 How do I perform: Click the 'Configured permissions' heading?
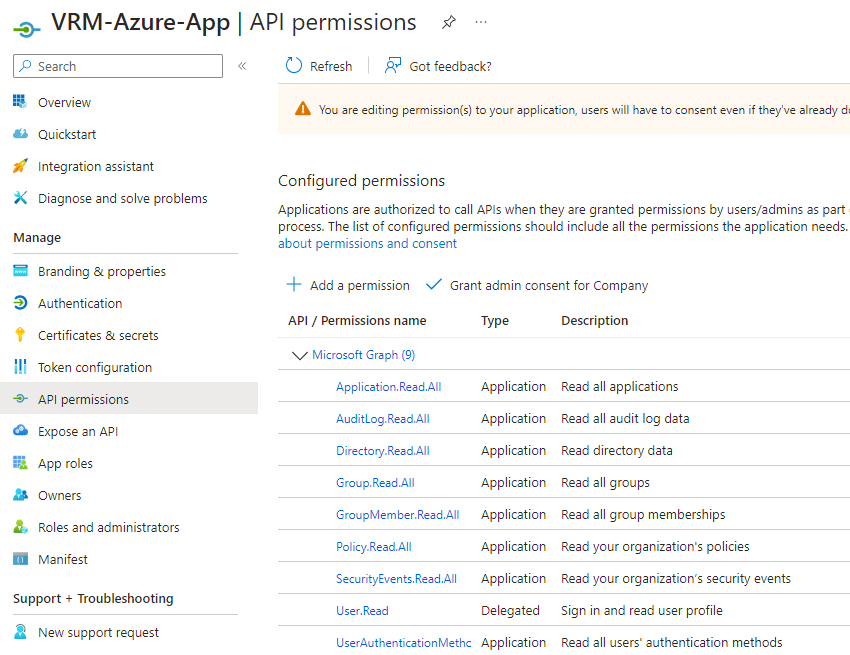[361, 181]
